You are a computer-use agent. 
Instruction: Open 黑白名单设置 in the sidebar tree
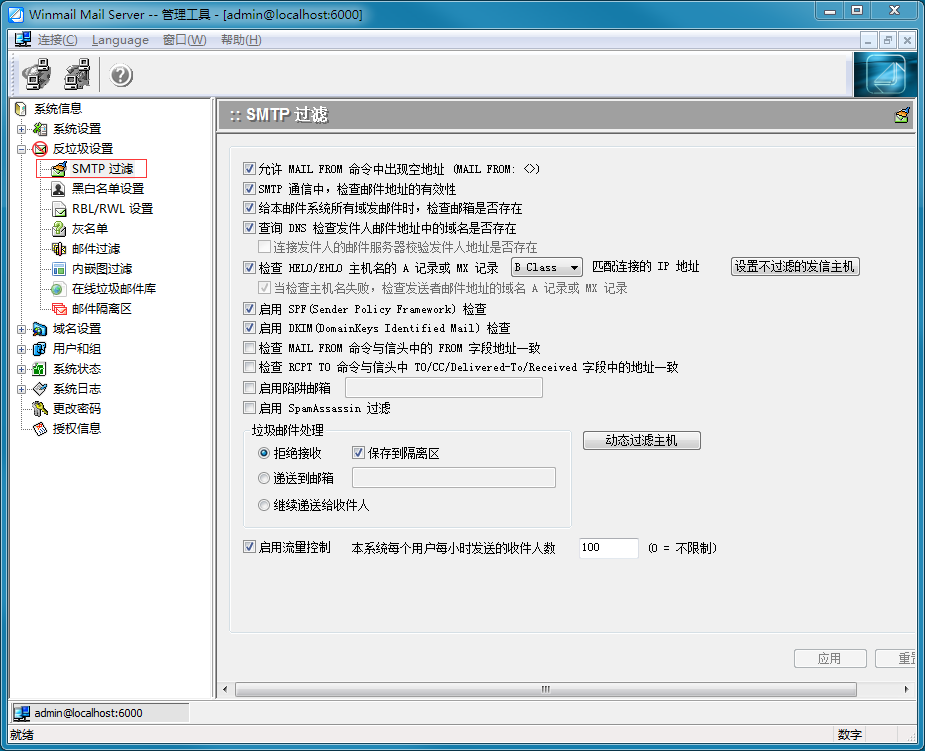(107, 189)
